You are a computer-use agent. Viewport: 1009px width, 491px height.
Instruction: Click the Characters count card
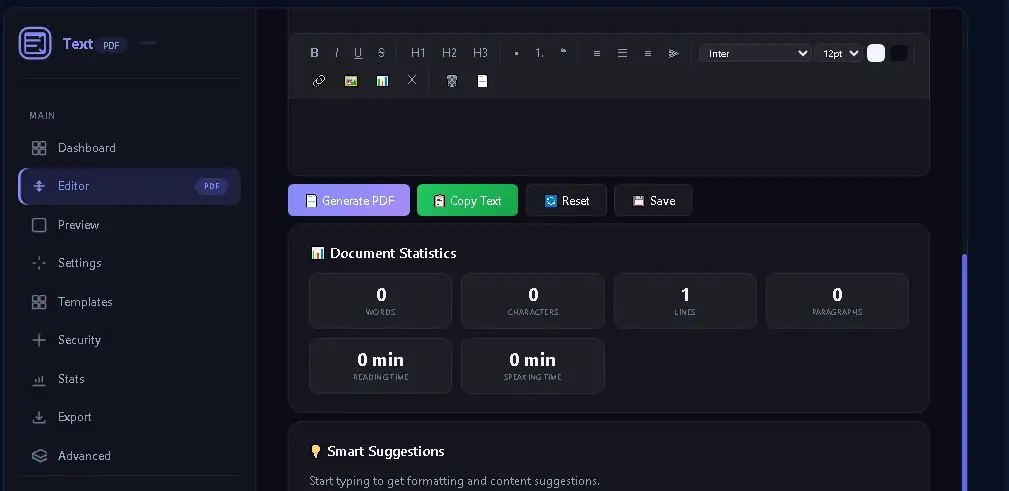pyautogui.click(x=533, y=301)
